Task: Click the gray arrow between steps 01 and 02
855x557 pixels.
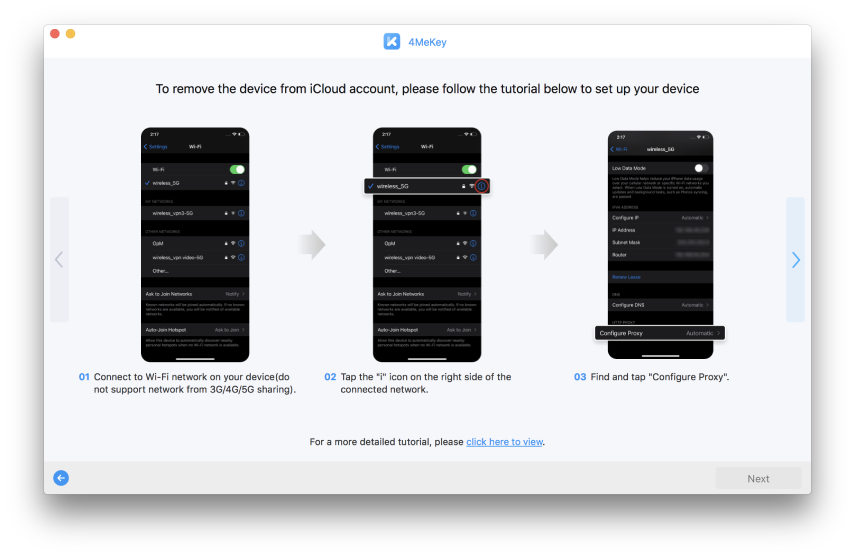Action: pos(312,245)
